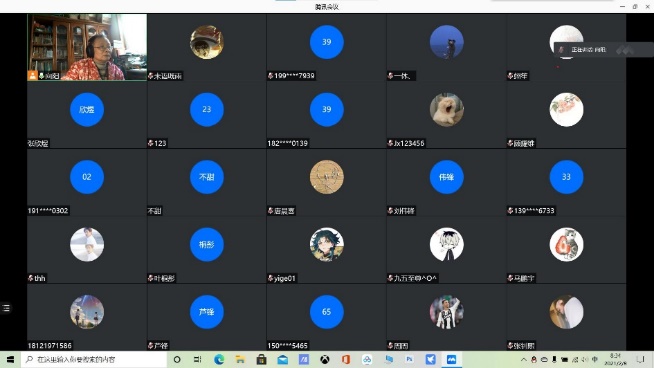
Task: Launch Microsoft Edge from the taskbar
Action: (219, 359)
